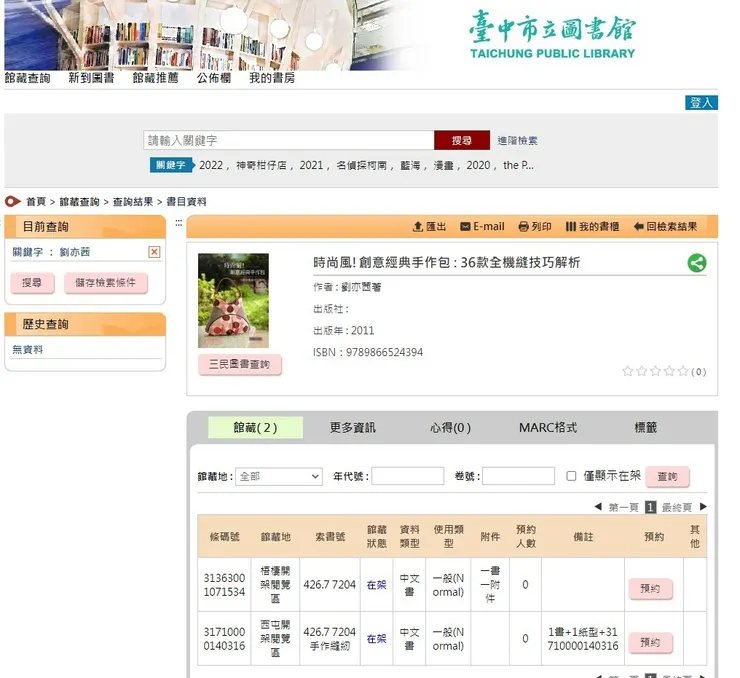Click the barcode 31363001071534 cell
Image resolution: width=740 pixels, height=678 pixels.
(x=224, y=585)
